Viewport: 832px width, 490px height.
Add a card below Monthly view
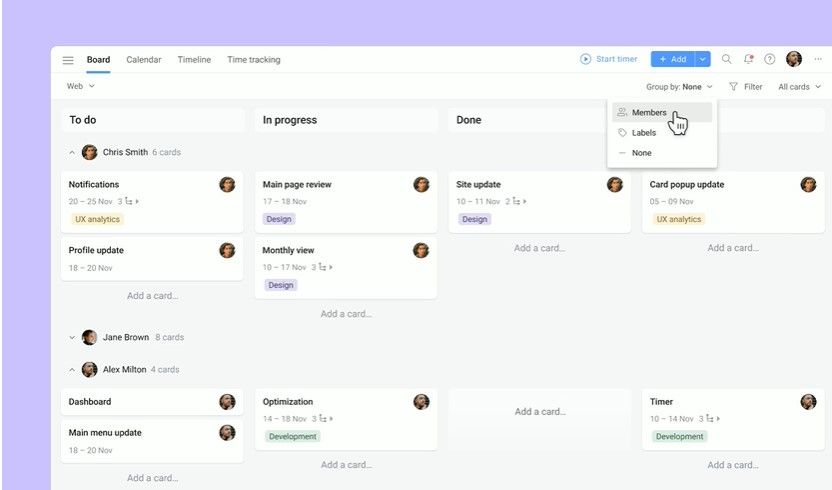tap(346, 314)
